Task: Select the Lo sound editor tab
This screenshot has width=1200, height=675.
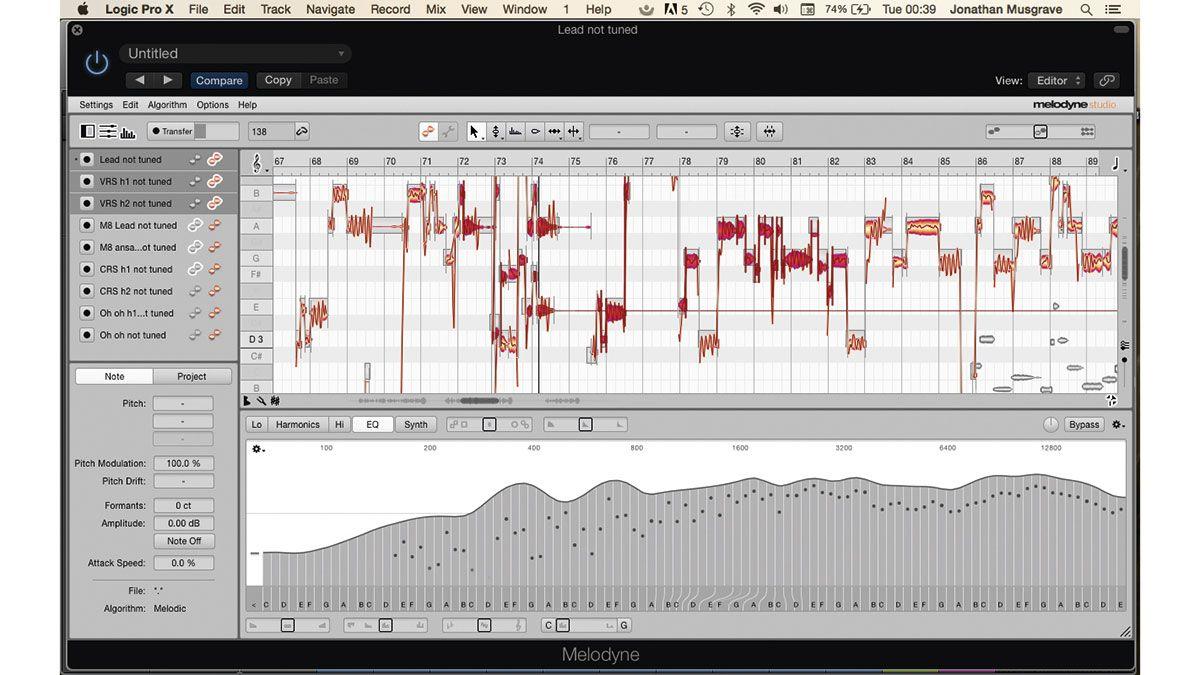Action: [257, 425]
